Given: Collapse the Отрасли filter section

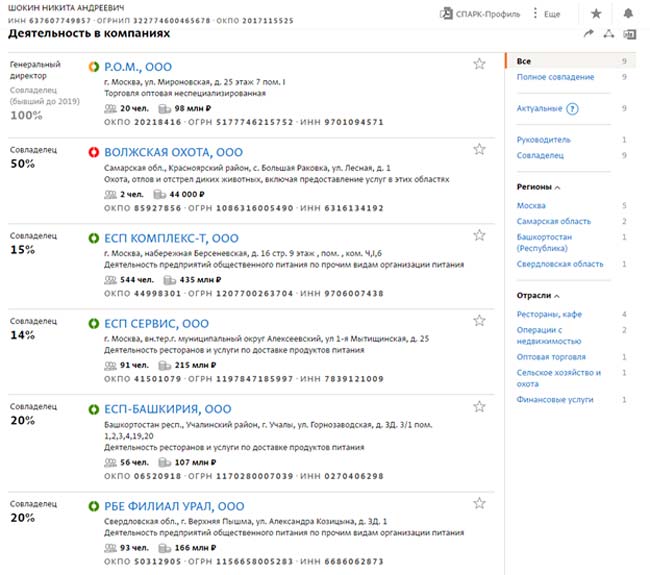Looking at the screenshot, I should tap(557, 296).
